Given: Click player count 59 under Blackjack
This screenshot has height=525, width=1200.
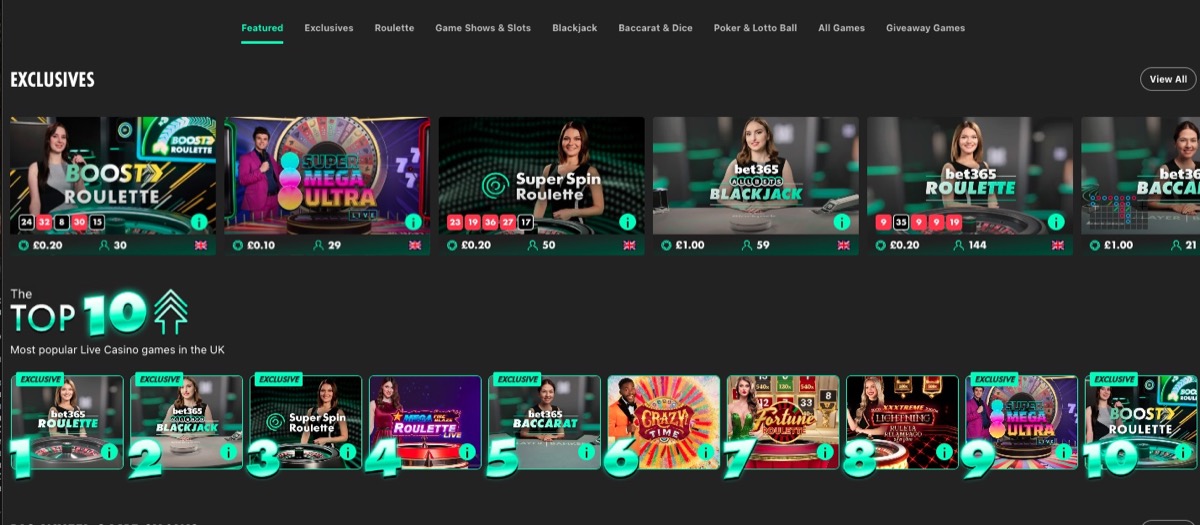Looking at the screenshot, I should coord(763,245).
